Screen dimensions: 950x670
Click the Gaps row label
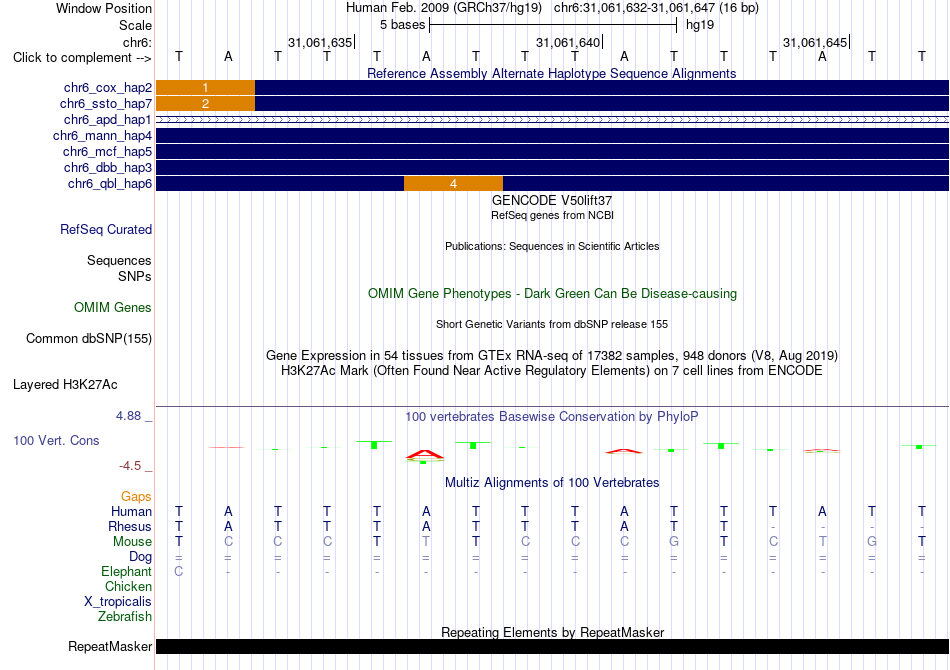pyautogui.click(x=136, y=497)
